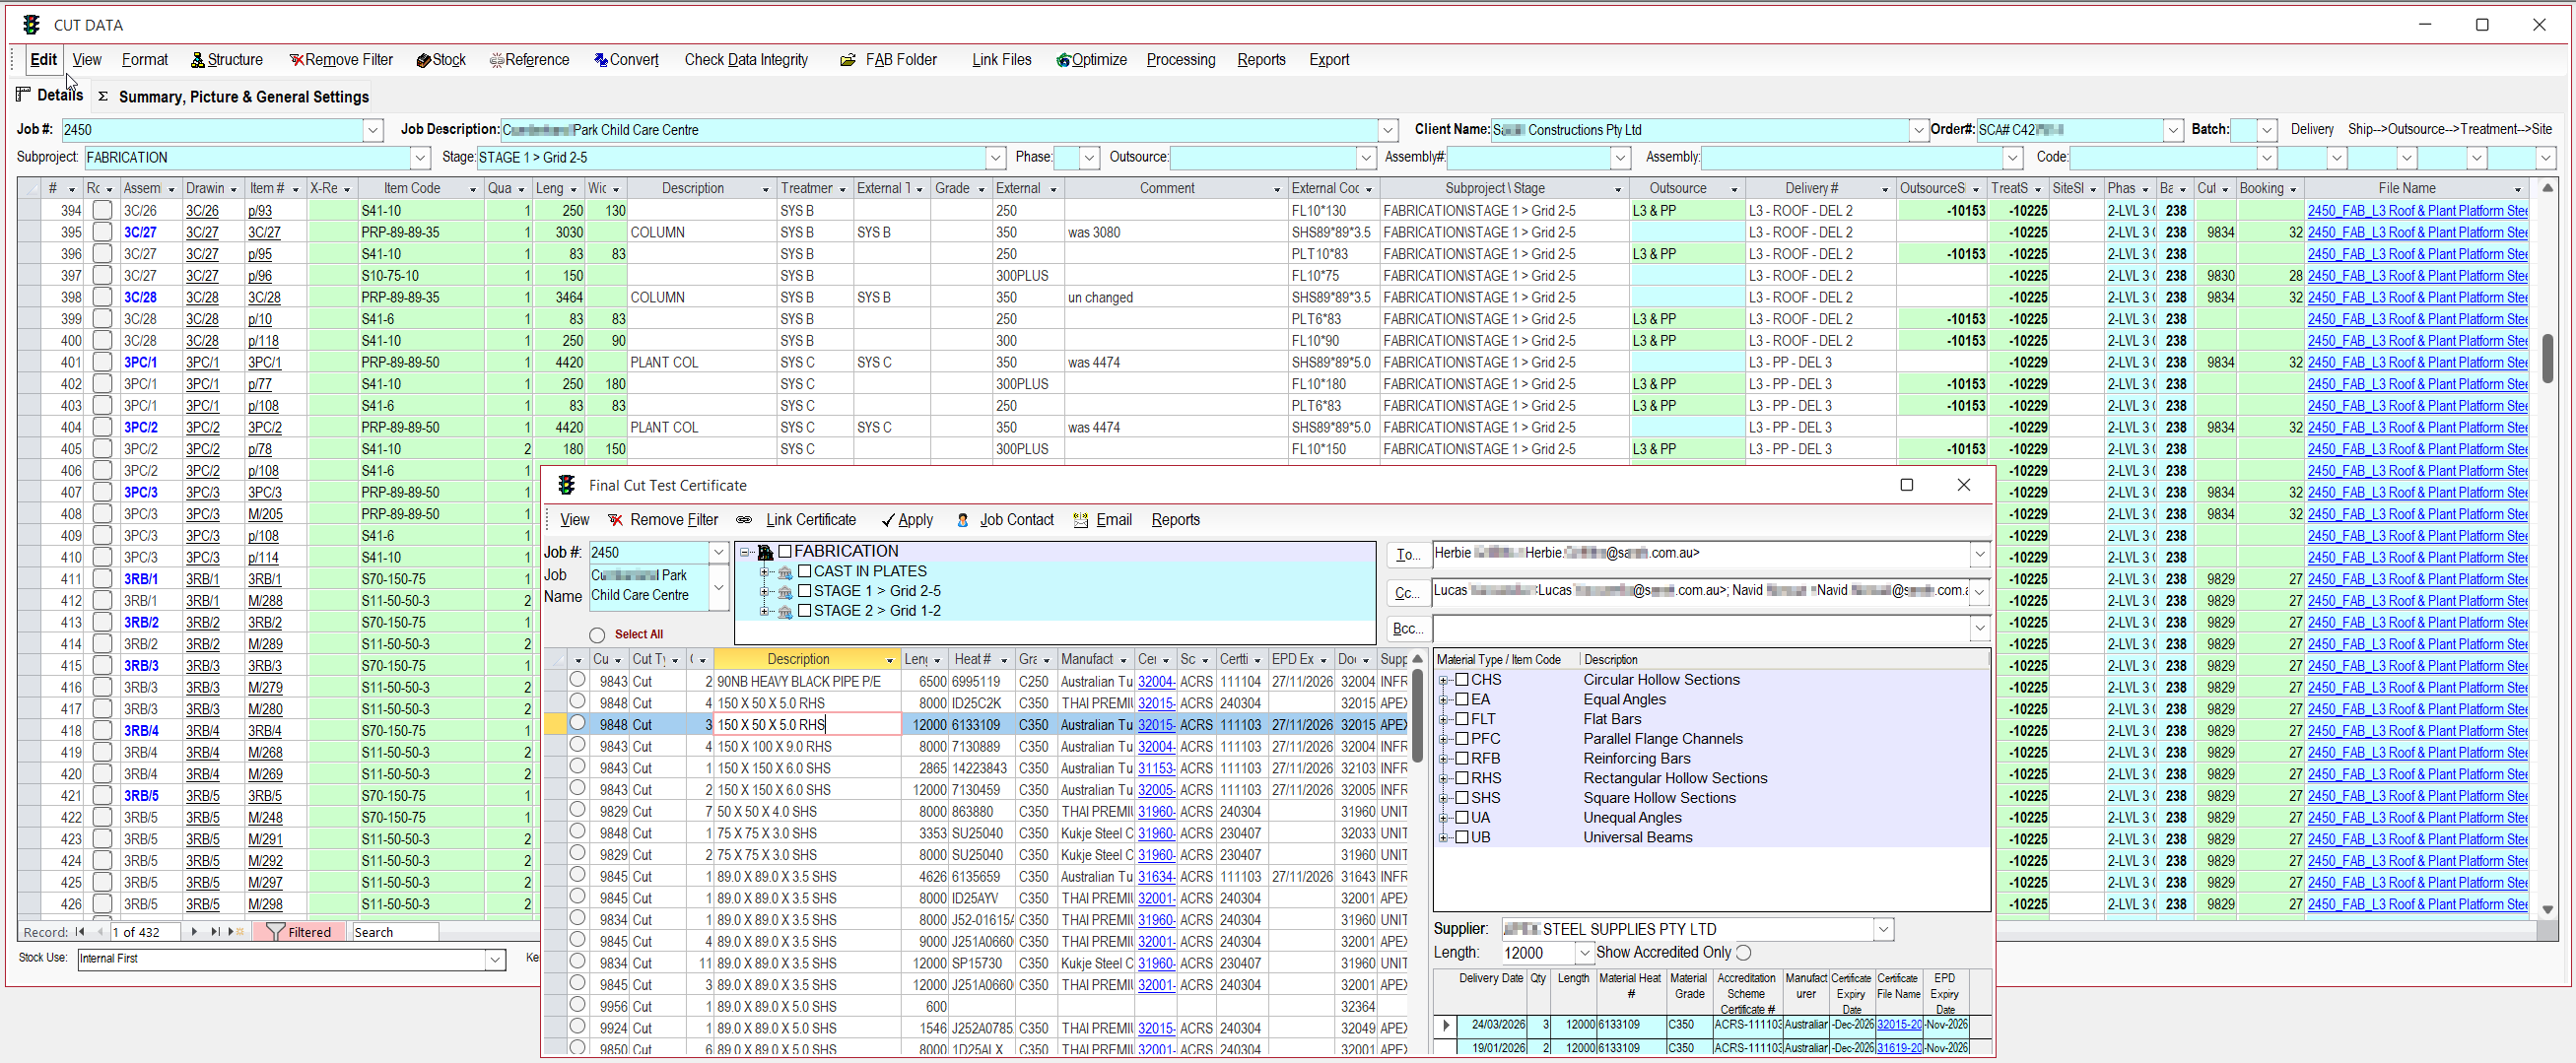Image resolution: width=2576 pixels, height=1063 pixels.
Task: Open the Job # dropdown in CUT DATA
Action: [x=373, y=130]
